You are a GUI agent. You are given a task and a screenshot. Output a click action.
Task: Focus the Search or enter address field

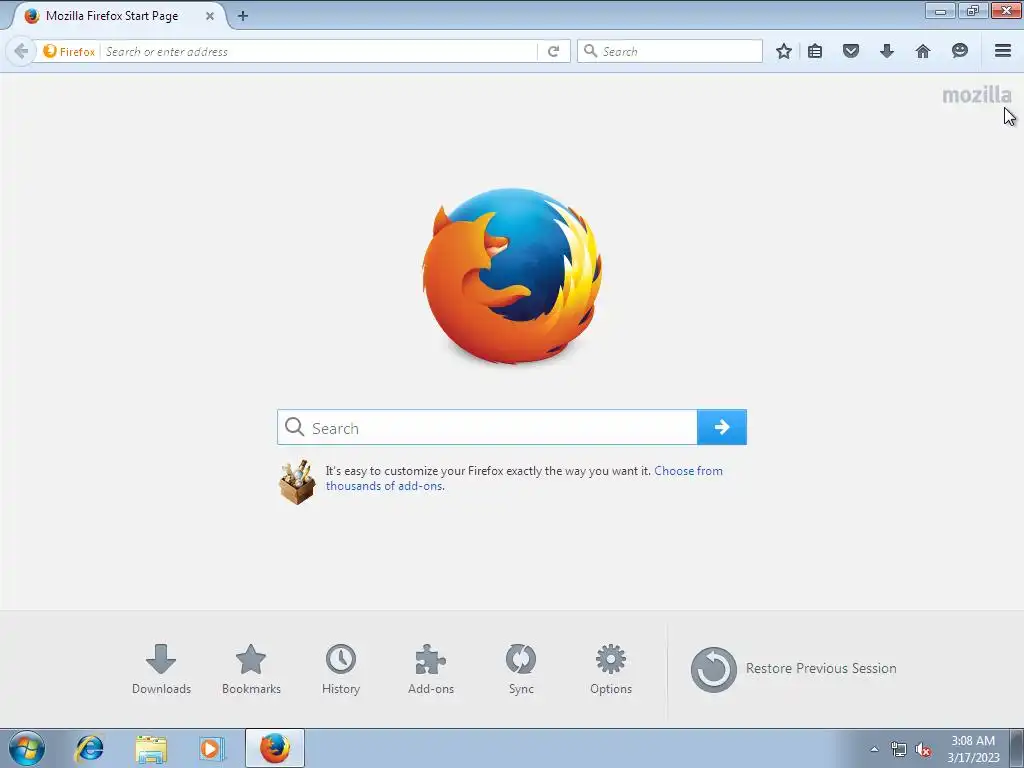coord(320,51)
